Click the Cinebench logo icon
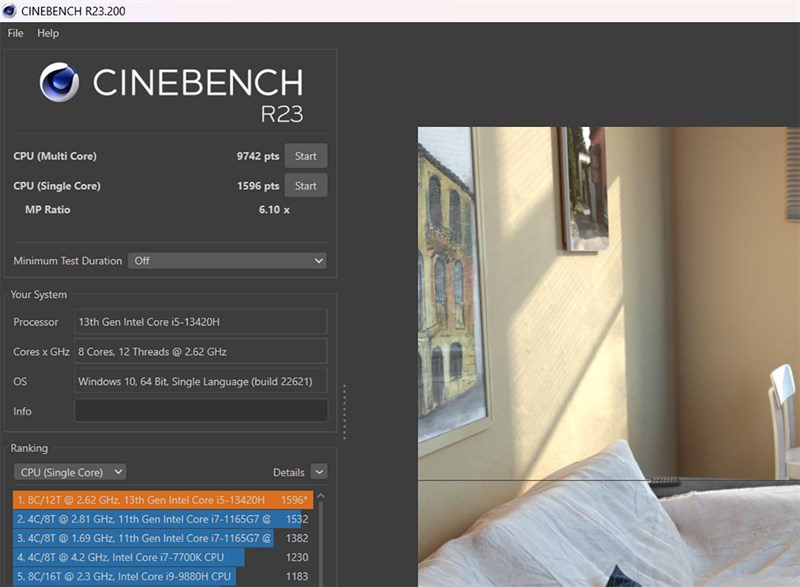Screen dimensions: 800x587 click(62, 83)
